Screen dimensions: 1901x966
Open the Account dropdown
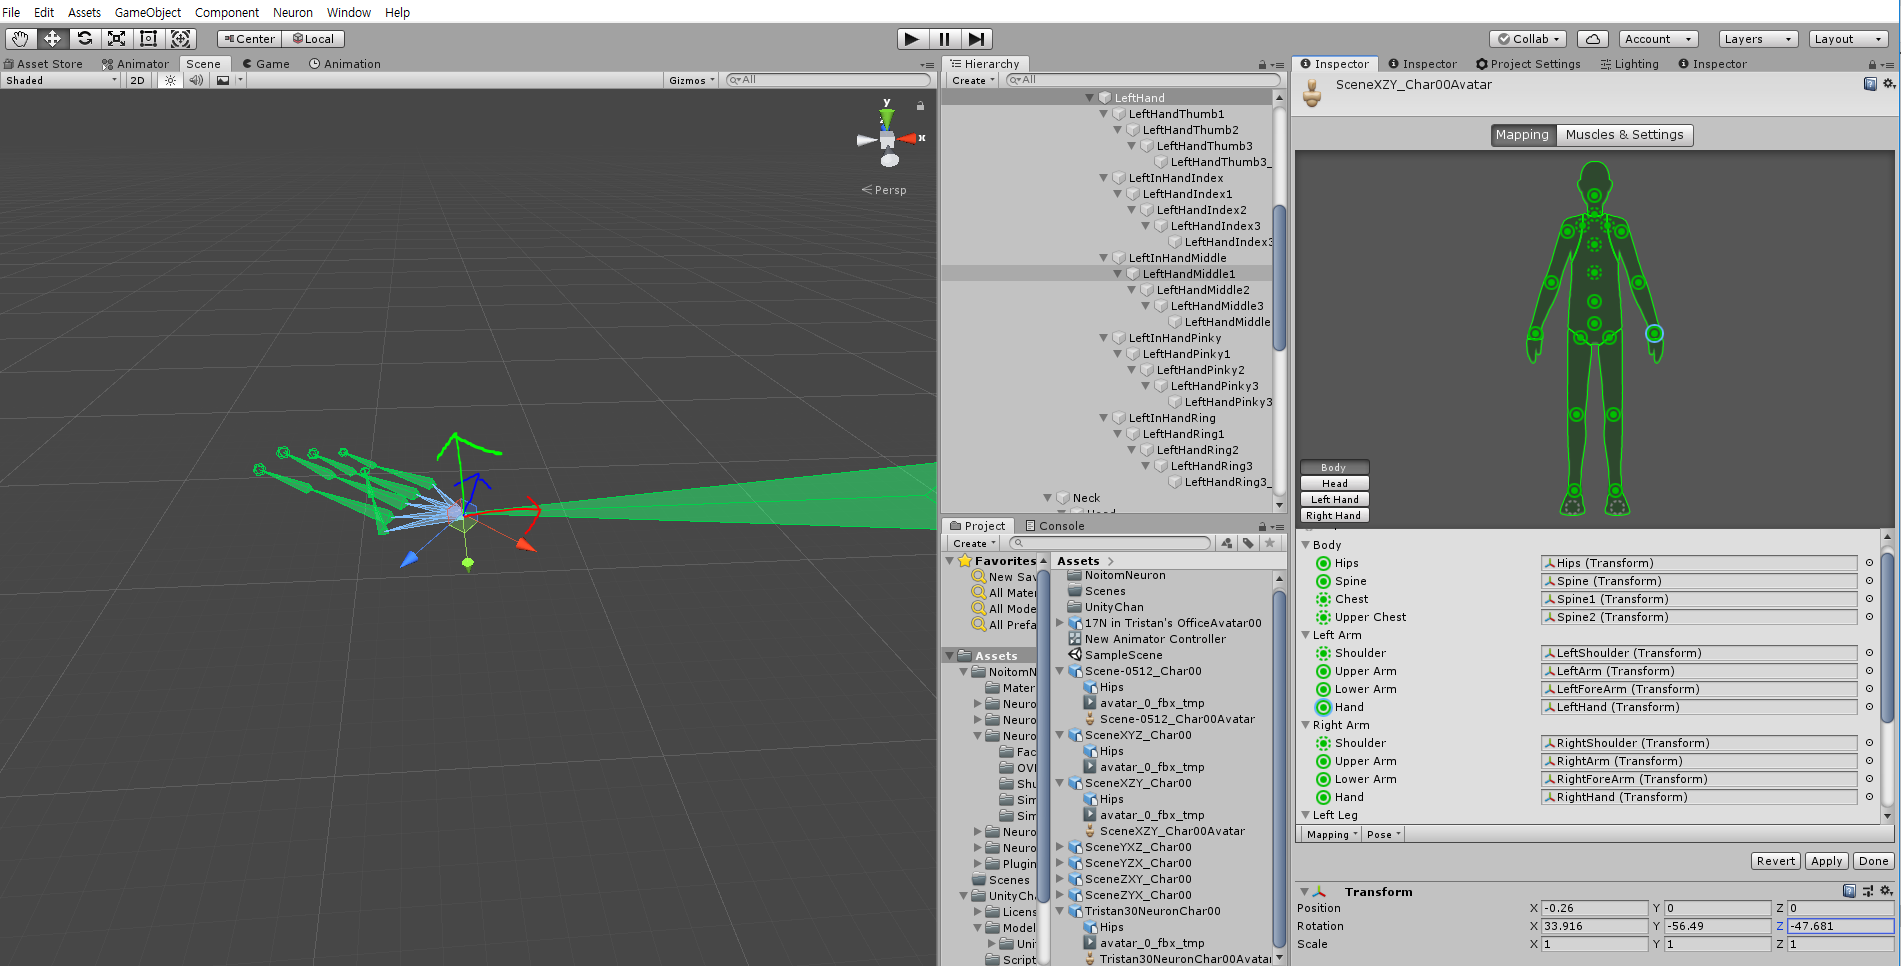click(1658, 39)
